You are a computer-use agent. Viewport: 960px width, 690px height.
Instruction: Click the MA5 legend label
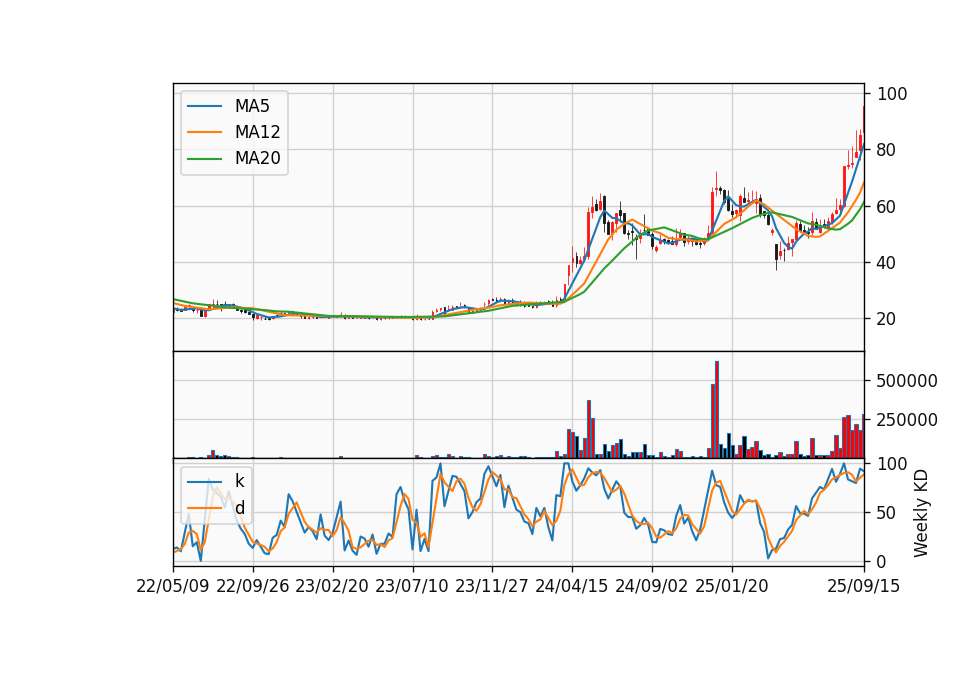(252, 106)
